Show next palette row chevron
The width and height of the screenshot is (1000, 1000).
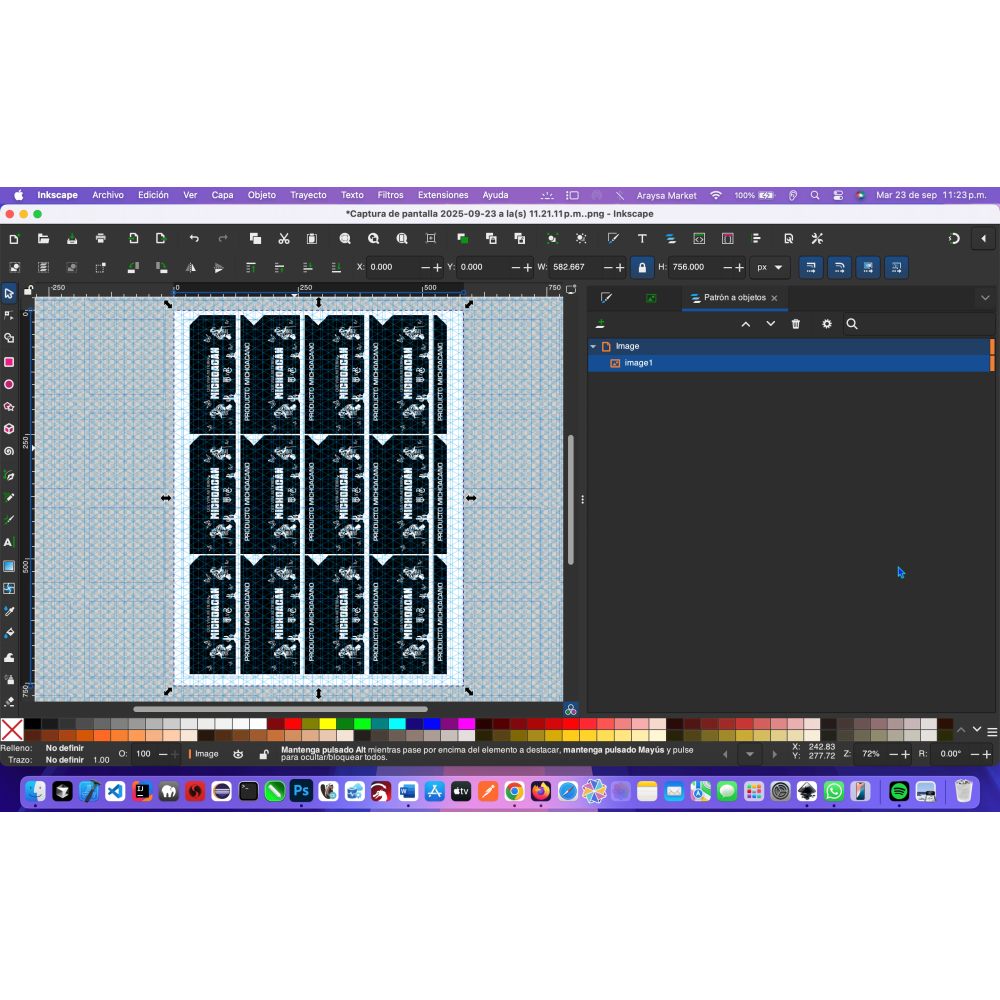pyautogui.click(x=977, y=730)
